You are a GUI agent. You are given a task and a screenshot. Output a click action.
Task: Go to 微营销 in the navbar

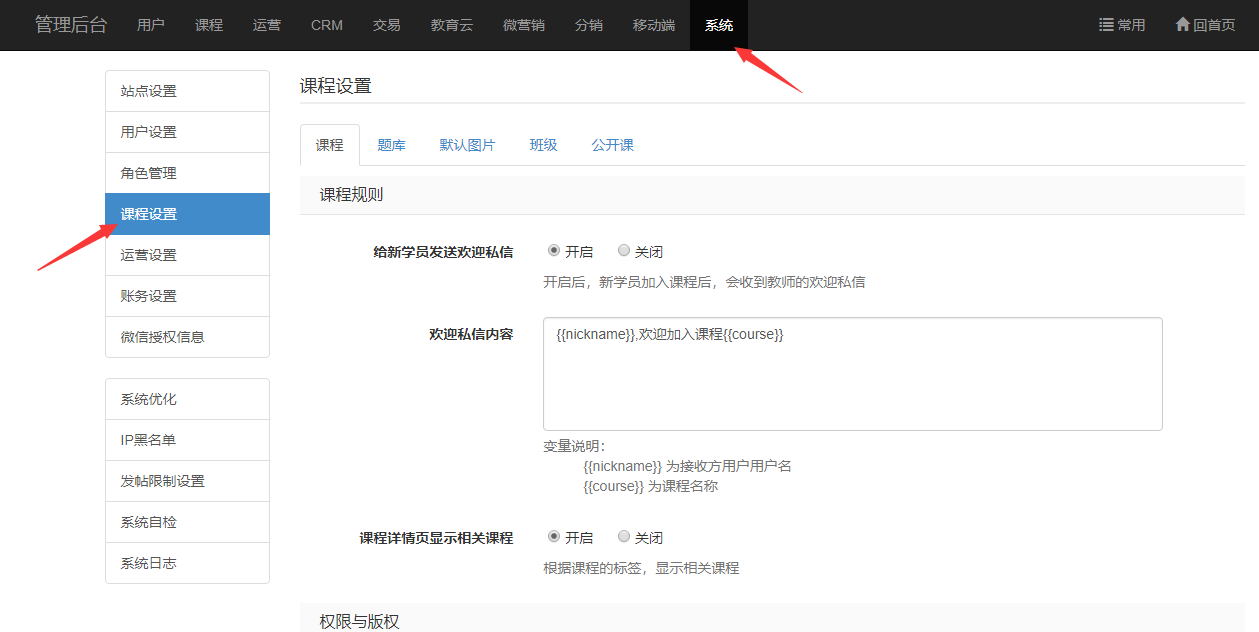pos(524,25)
